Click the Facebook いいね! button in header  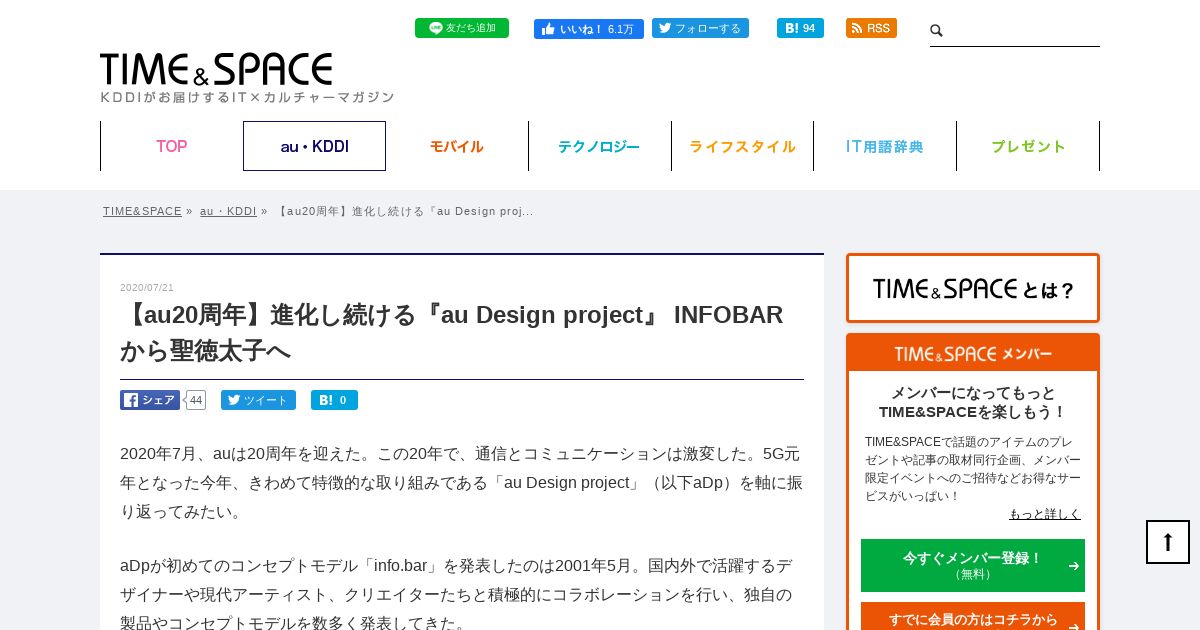(589, 29)
